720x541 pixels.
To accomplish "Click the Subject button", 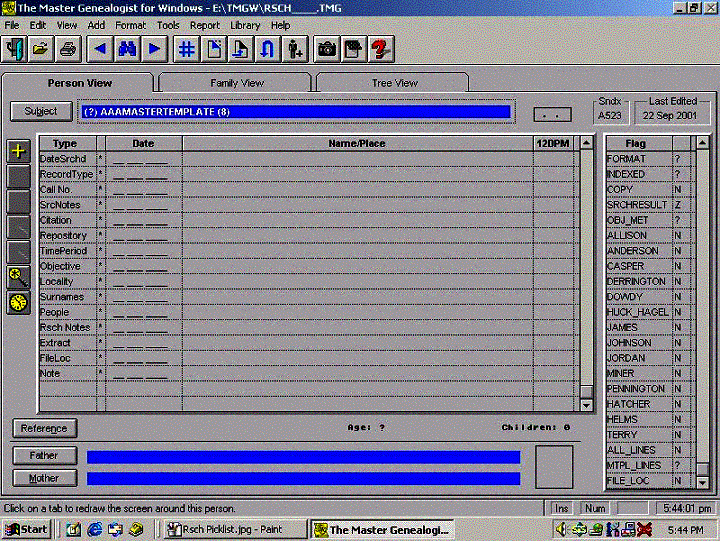I will click(x=41, y=111).
